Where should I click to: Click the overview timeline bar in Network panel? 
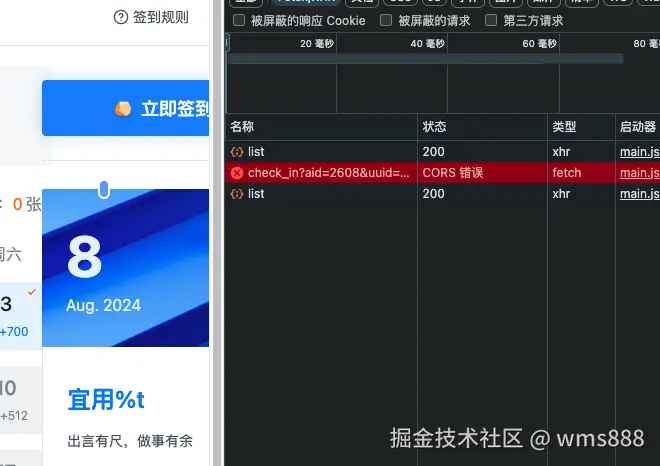425,58
